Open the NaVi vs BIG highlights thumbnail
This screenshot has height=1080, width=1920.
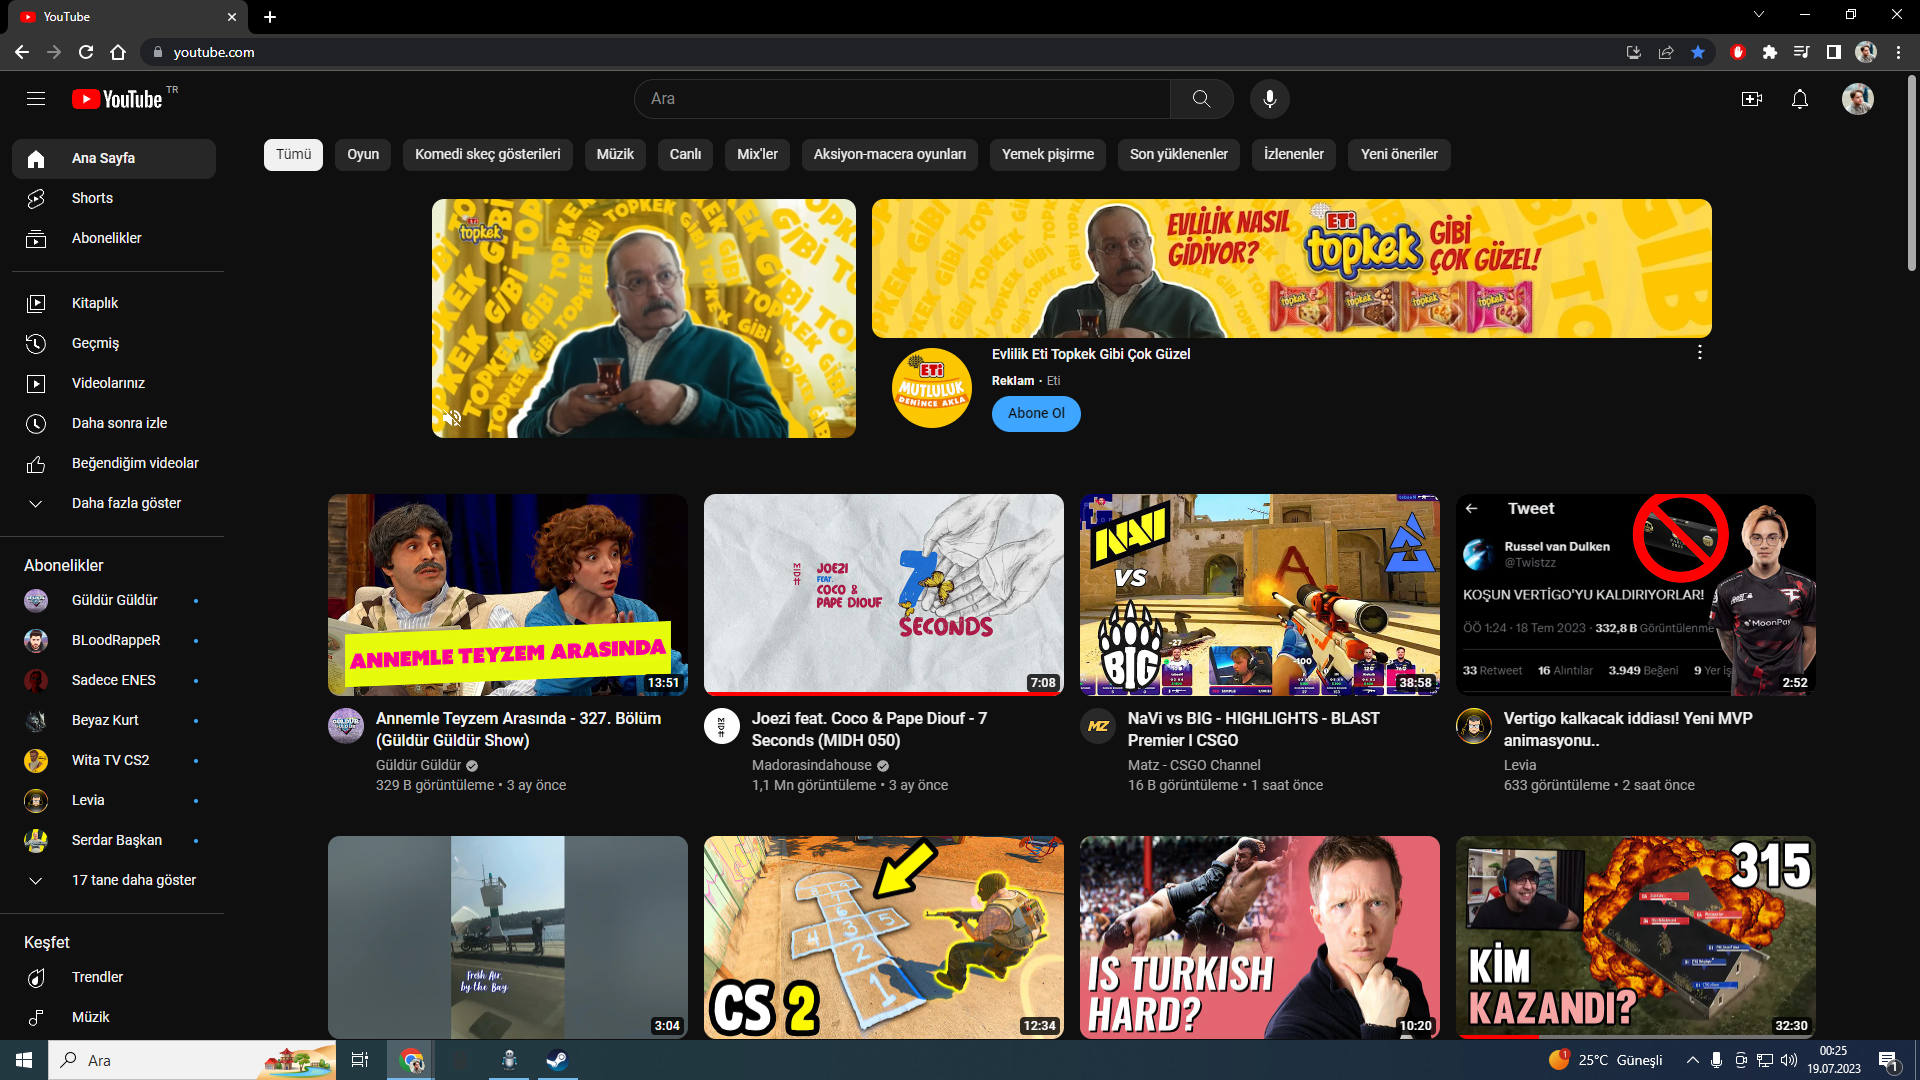coord(1259,594)
